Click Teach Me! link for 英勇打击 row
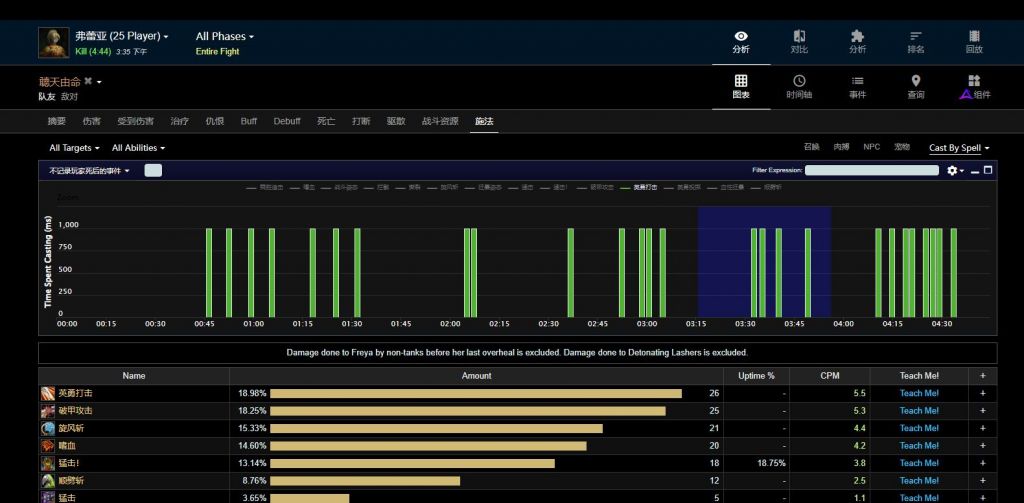The image size is (1024, 503). (x=918, y=394)
